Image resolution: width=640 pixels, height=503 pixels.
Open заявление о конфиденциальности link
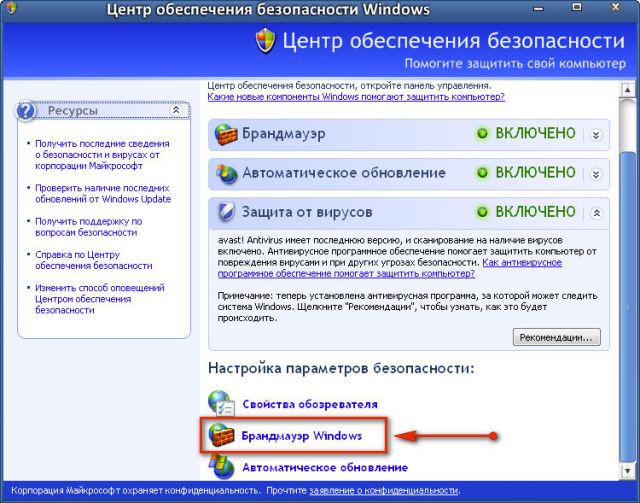(384, 490)
